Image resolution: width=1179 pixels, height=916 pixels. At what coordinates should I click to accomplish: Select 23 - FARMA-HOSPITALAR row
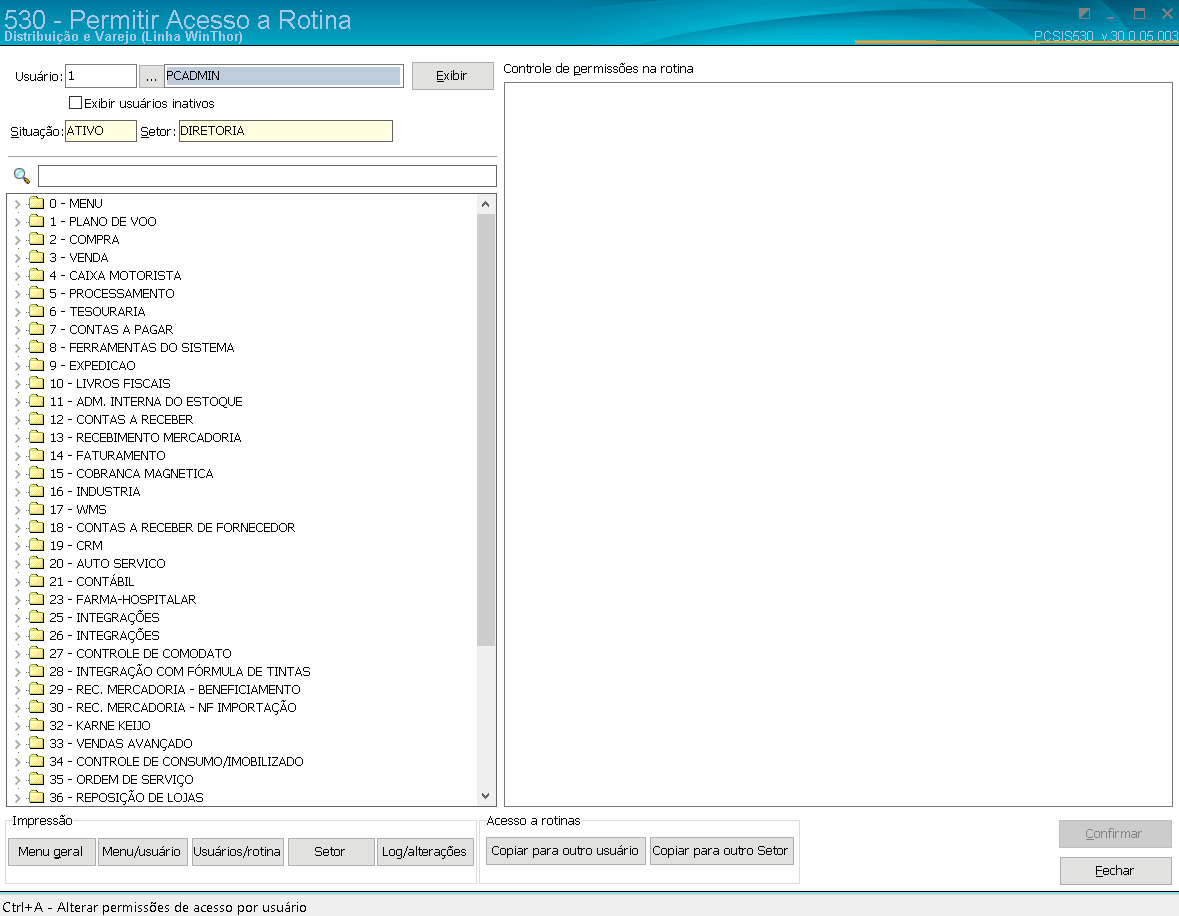pos(123,599)
